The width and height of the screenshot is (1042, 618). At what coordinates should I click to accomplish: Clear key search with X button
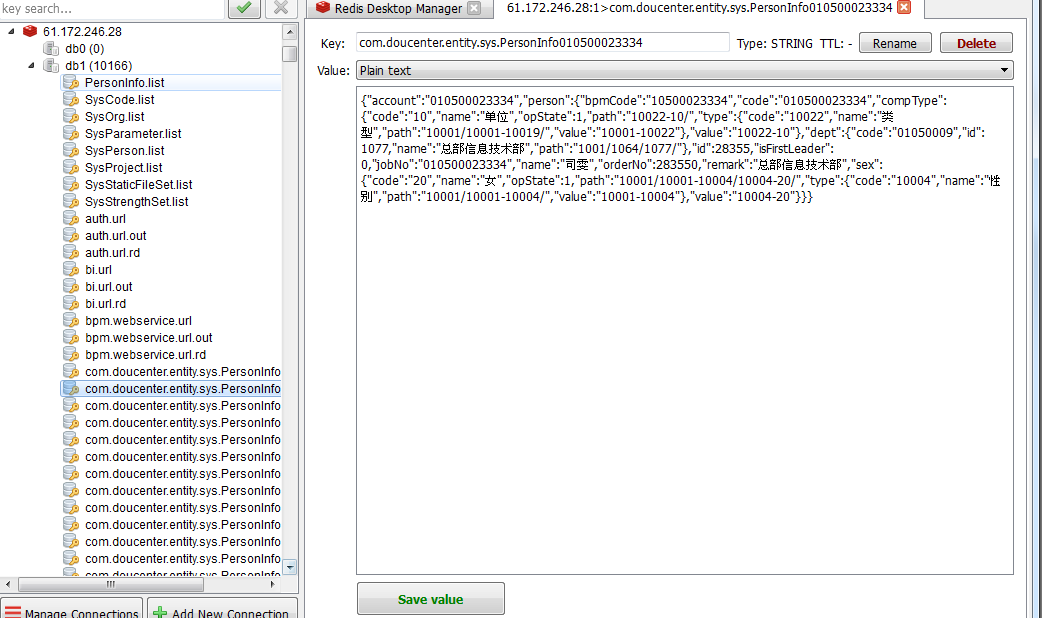tap(281, 8)
